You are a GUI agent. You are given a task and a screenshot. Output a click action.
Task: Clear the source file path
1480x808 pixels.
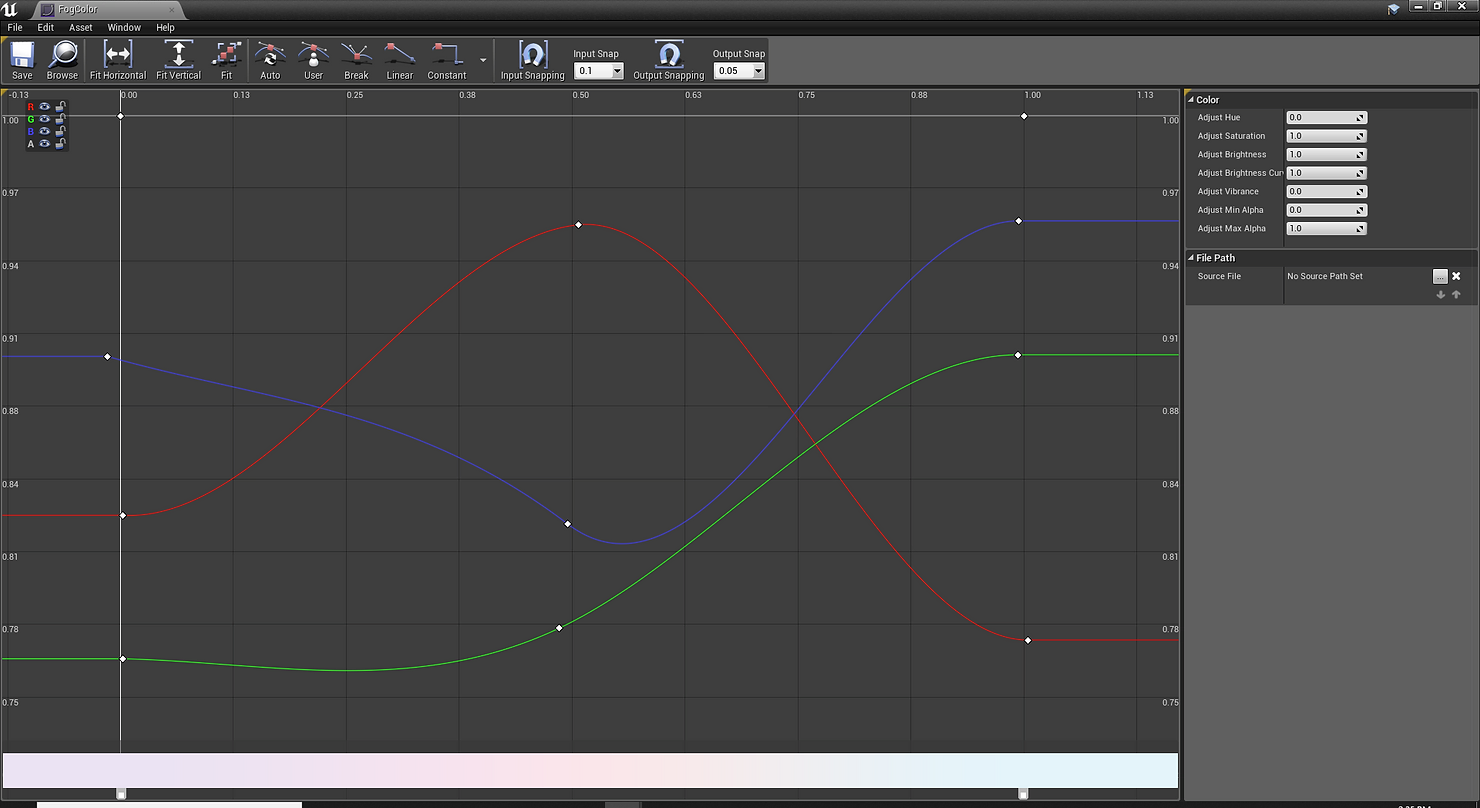click(1457, 276)
